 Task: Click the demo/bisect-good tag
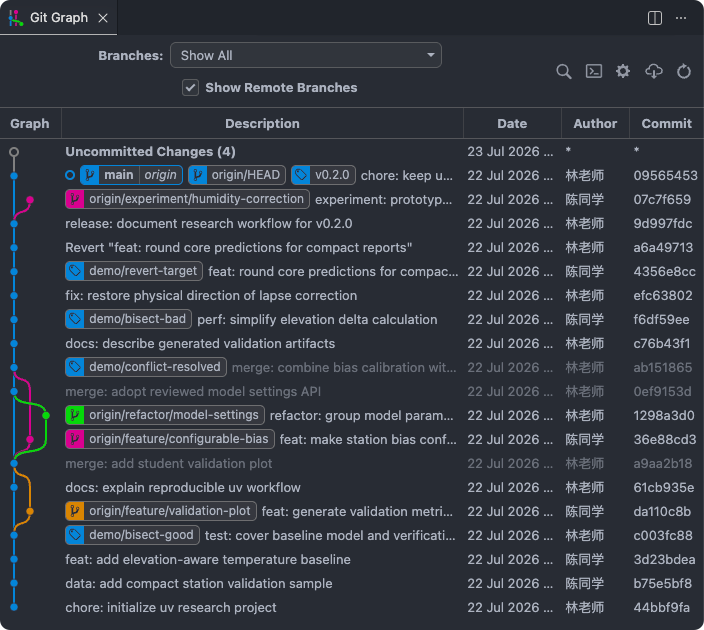132,535
